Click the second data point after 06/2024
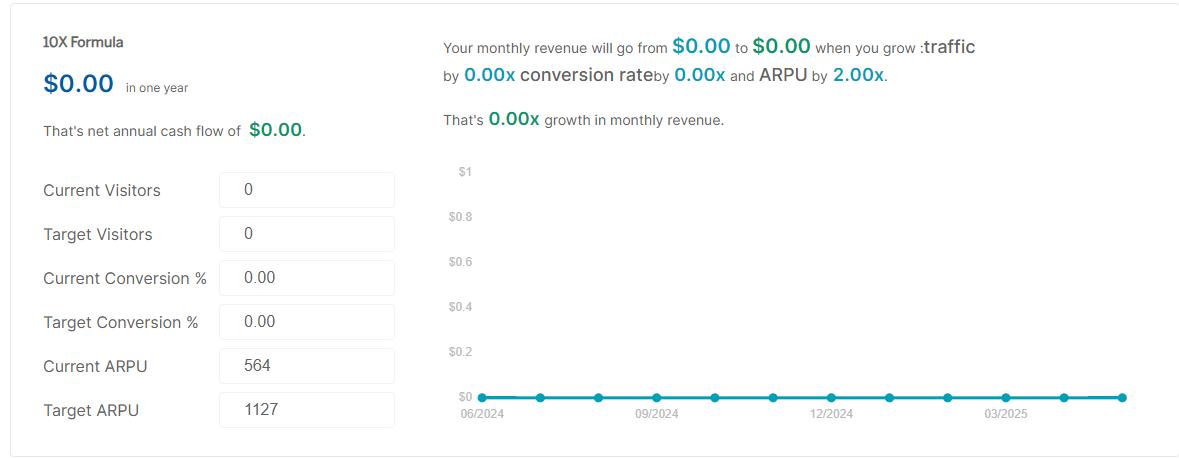Screen dimensions: 1179x459 tap(598, 397)
